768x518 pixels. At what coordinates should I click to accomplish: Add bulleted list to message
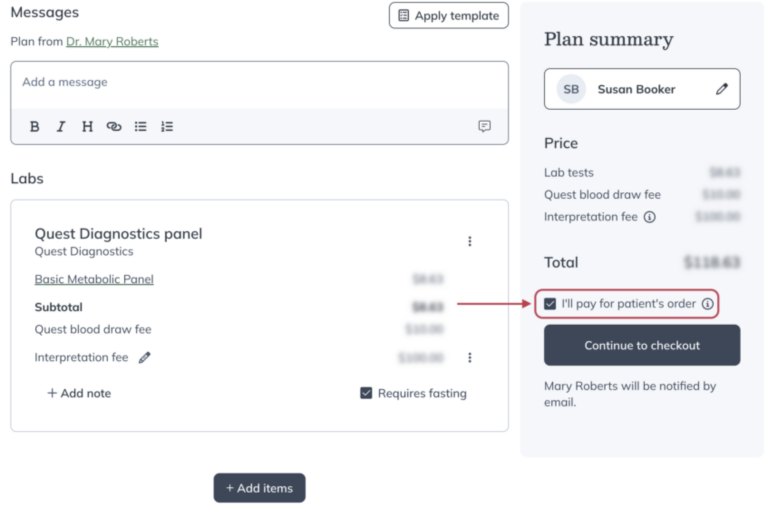[x=141, y=127]
